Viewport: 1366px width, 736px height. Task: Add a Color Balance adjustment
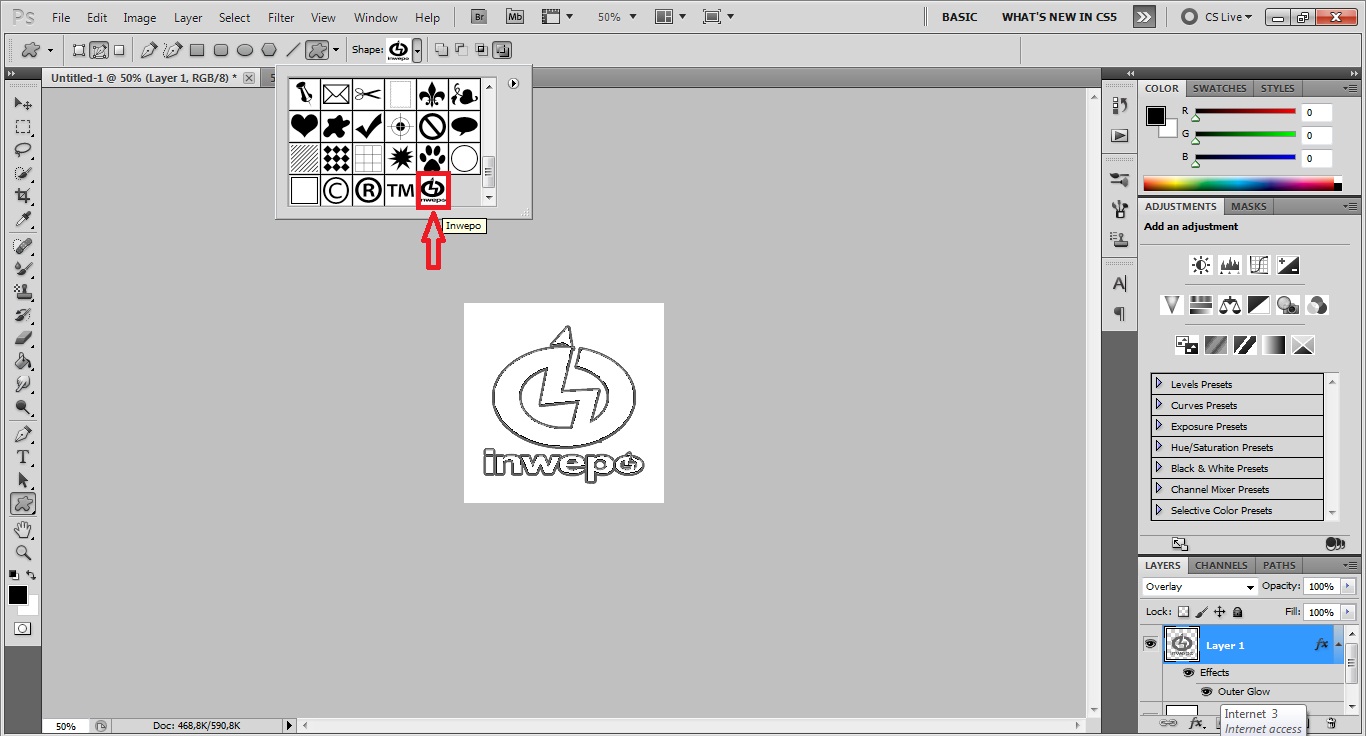(1230, 304)
